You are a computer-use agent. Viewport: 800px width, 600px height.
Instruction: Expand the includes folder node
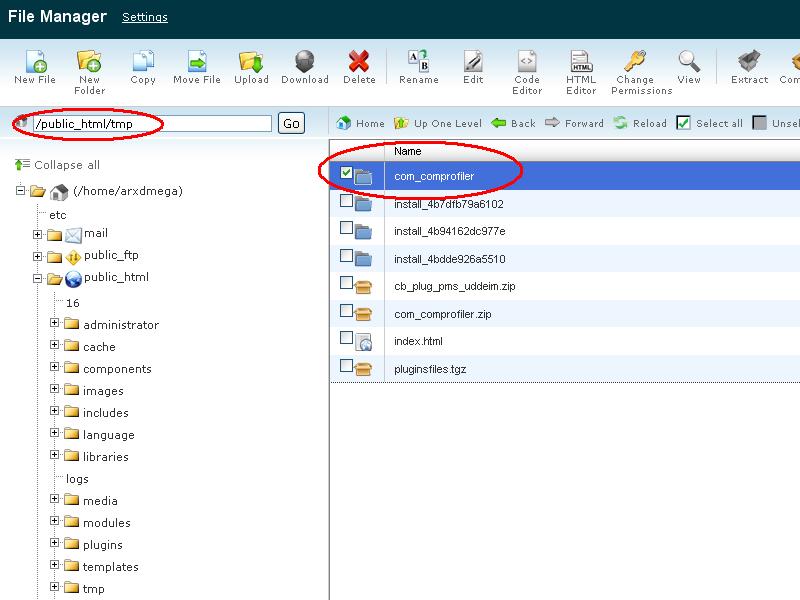tap(55, 411)
